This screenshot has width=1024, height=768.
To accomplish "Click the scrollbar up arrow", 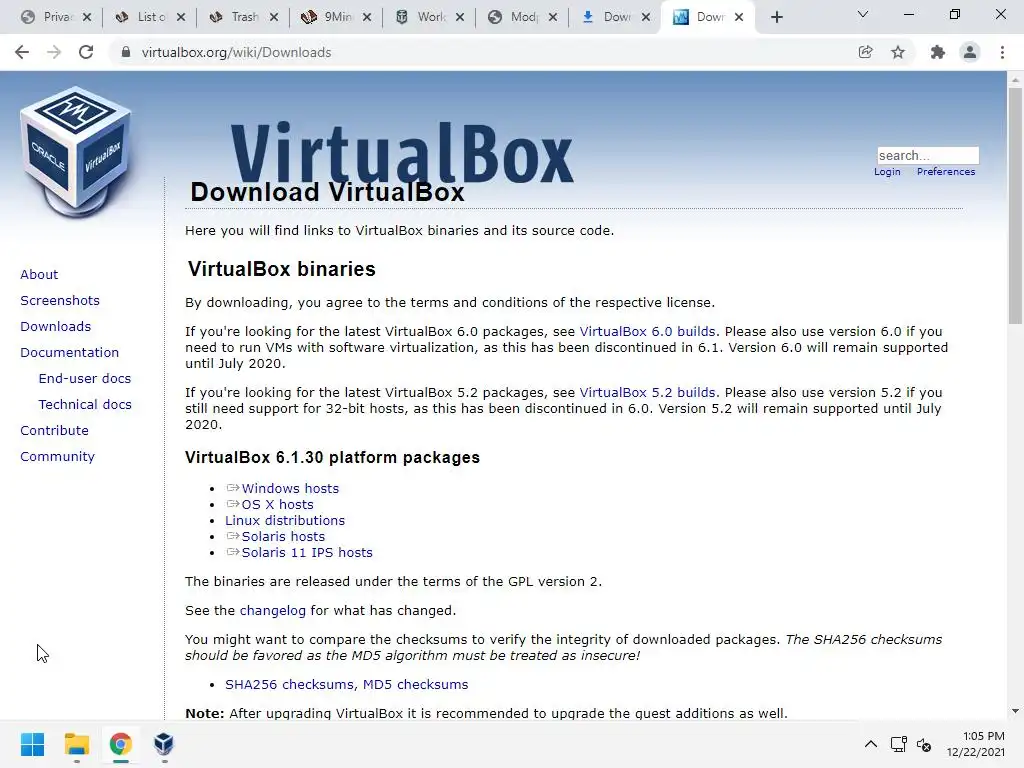I will click(1015, 79).
